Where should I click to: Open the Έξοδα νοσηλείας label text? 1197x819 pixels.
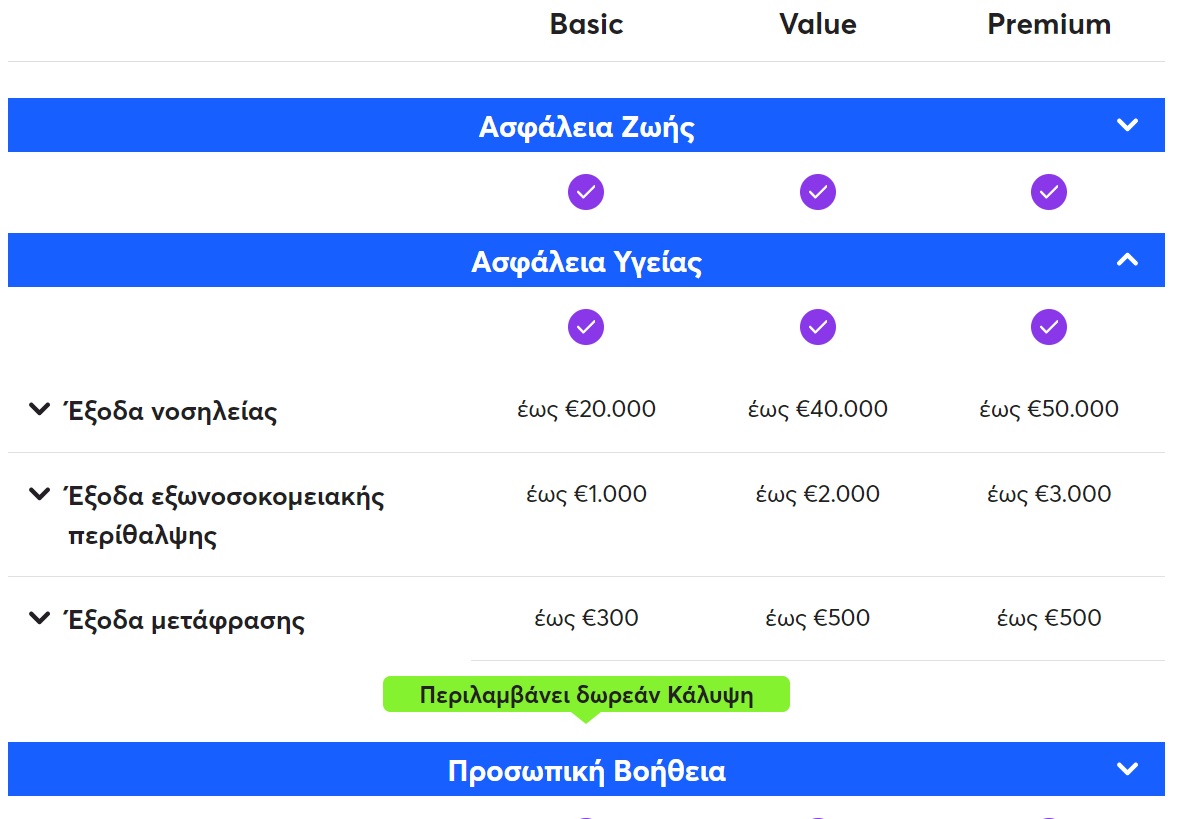coord(172,411)
